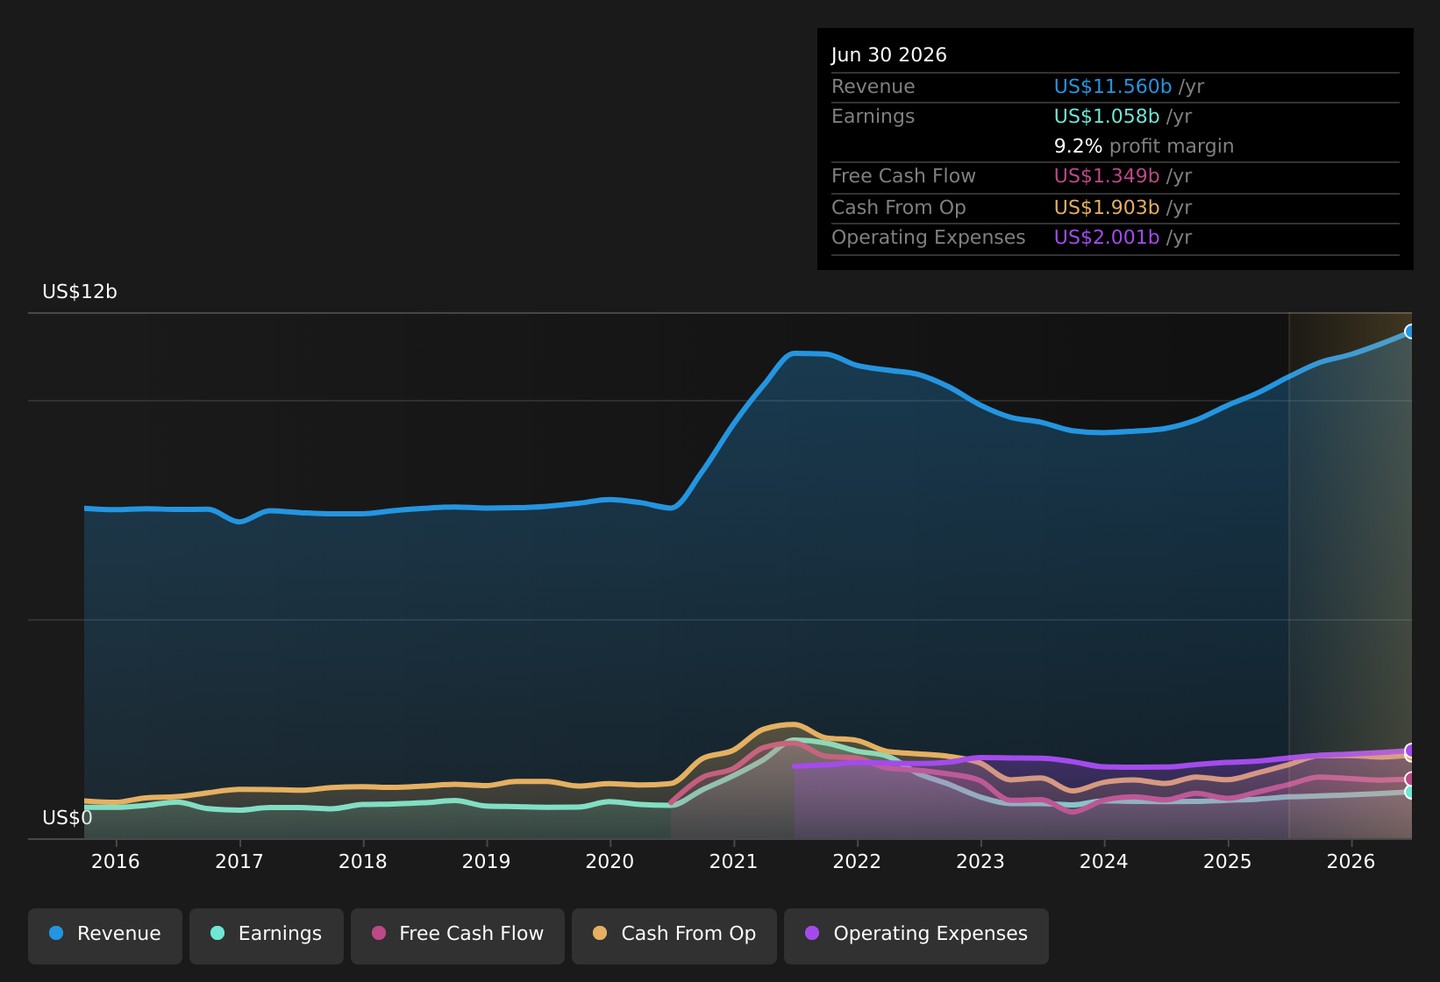Click the 'Earnings' row label in tooltip
This screenshot has height=982, width=1440.
coord(873,116)
